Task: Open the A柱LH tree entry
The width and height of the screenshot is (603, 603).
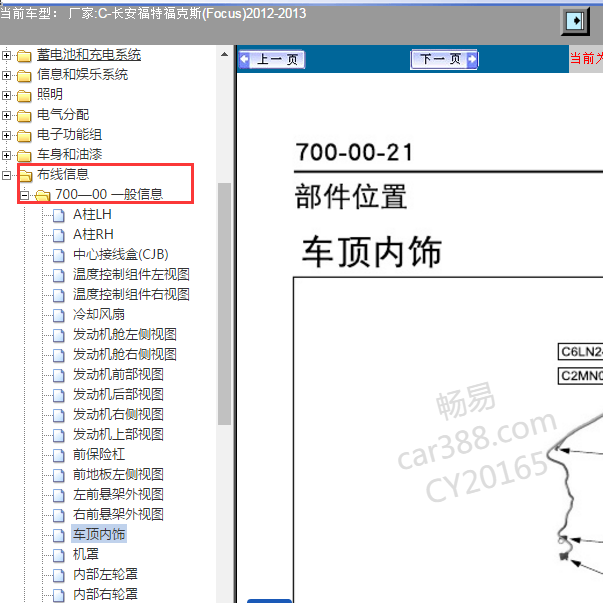Action: point(92,215)
